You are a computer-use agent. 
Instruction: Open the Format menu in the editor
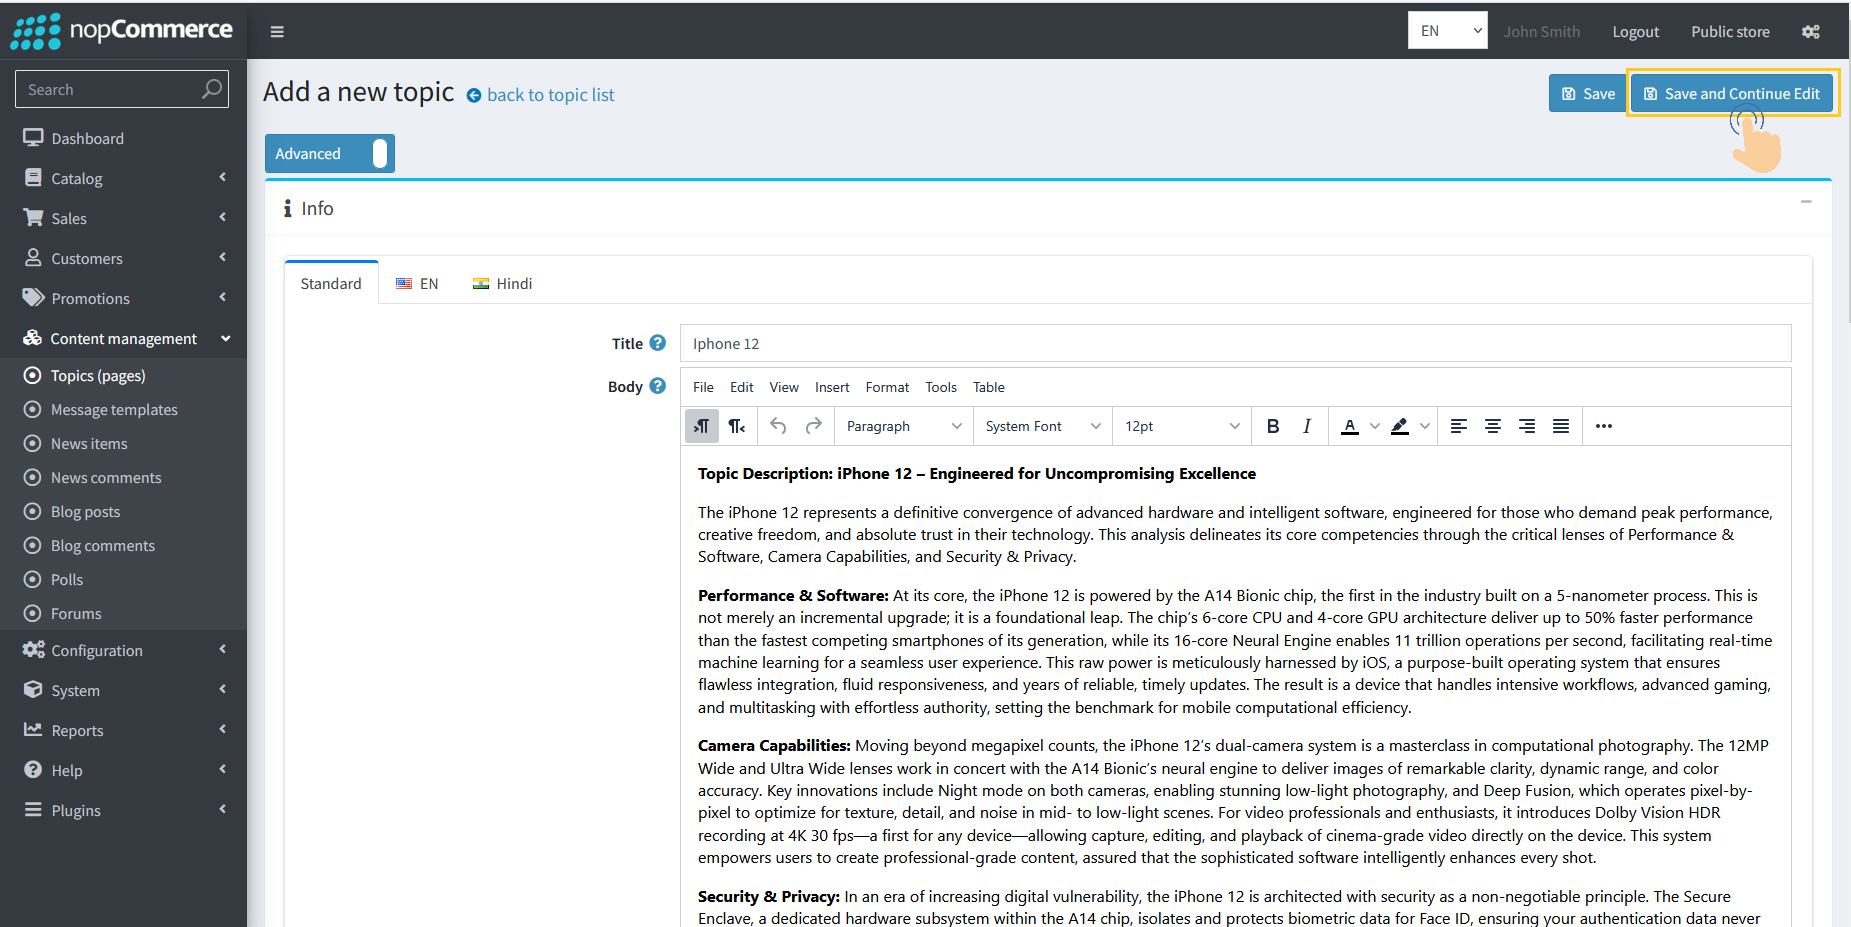pyautogui.click(x=886, y=387)
